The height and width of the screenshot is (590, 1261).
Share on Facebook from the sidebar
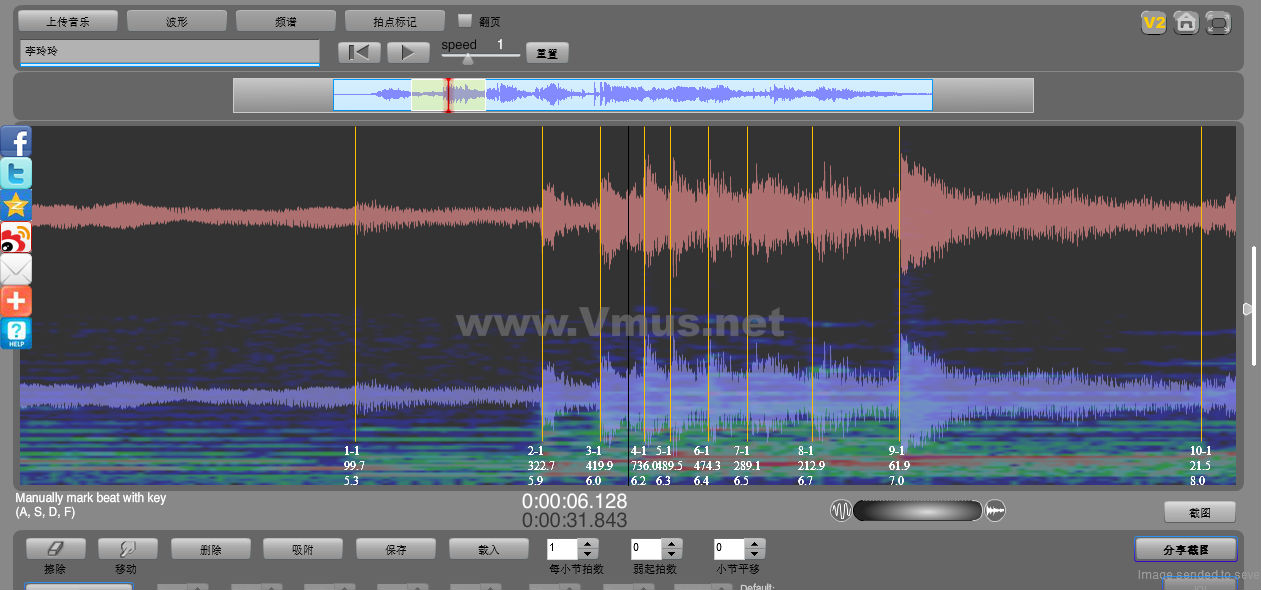tap(16, 142)
